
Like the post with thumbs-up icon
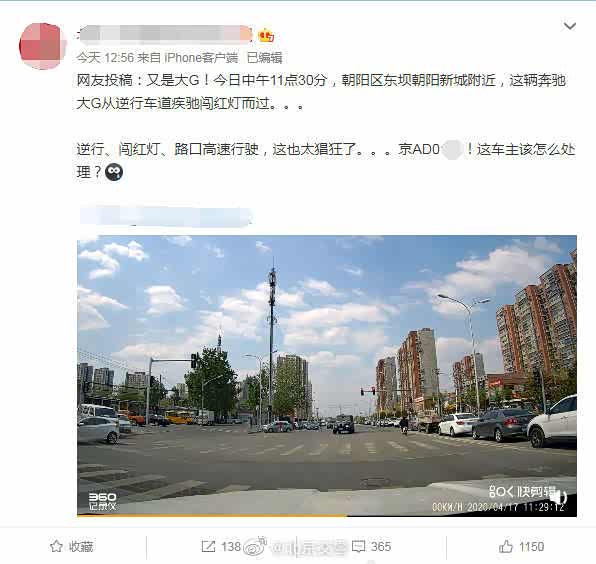(506, 547)
